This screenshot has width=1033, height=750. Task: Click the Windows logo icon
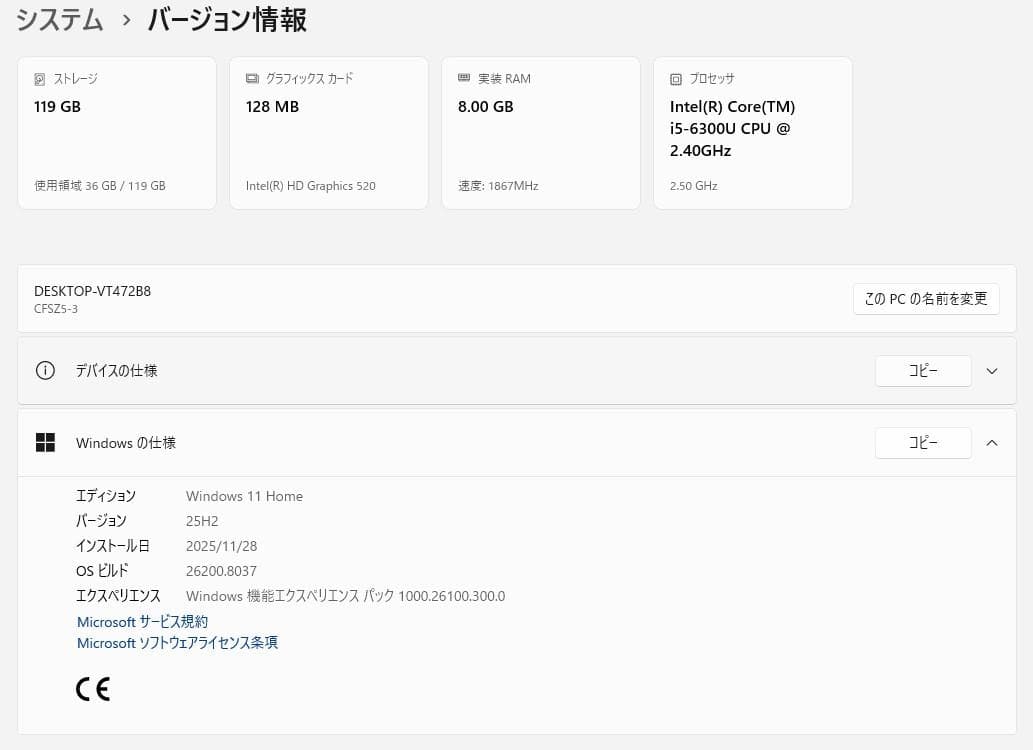point(45,442)
